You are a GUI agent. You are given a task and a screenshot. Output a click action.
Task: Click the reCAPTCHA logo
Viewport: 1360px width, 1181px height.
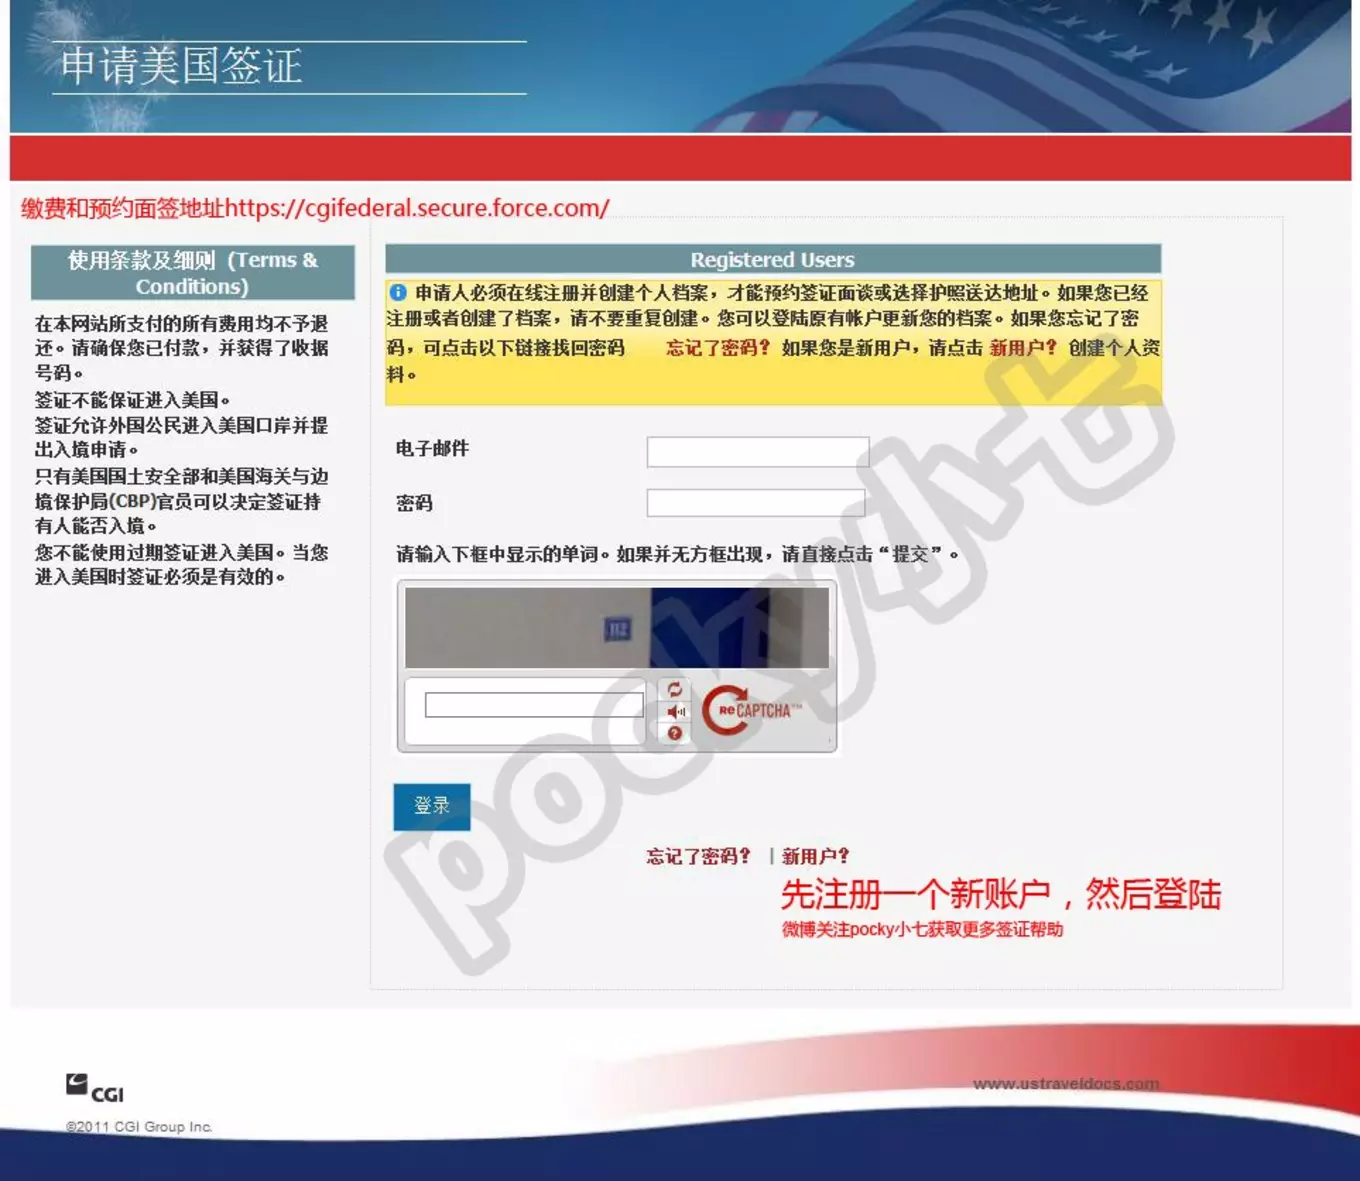click(x=752, y=711)
